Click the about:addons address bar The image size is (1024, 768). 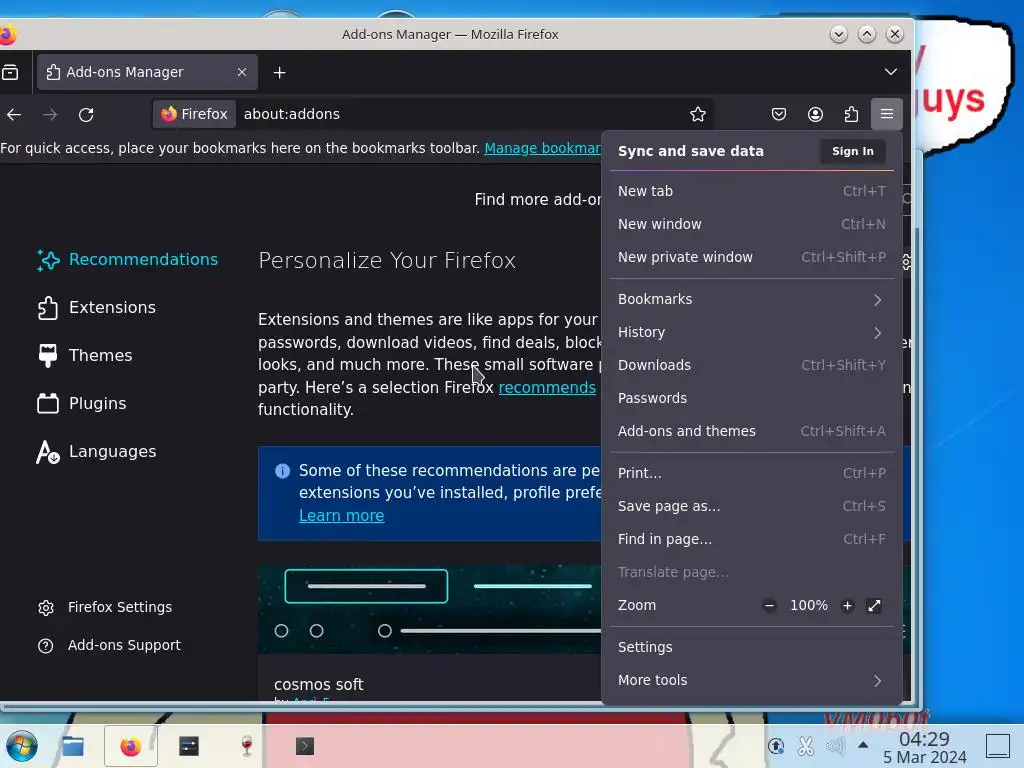click(457, 114)
